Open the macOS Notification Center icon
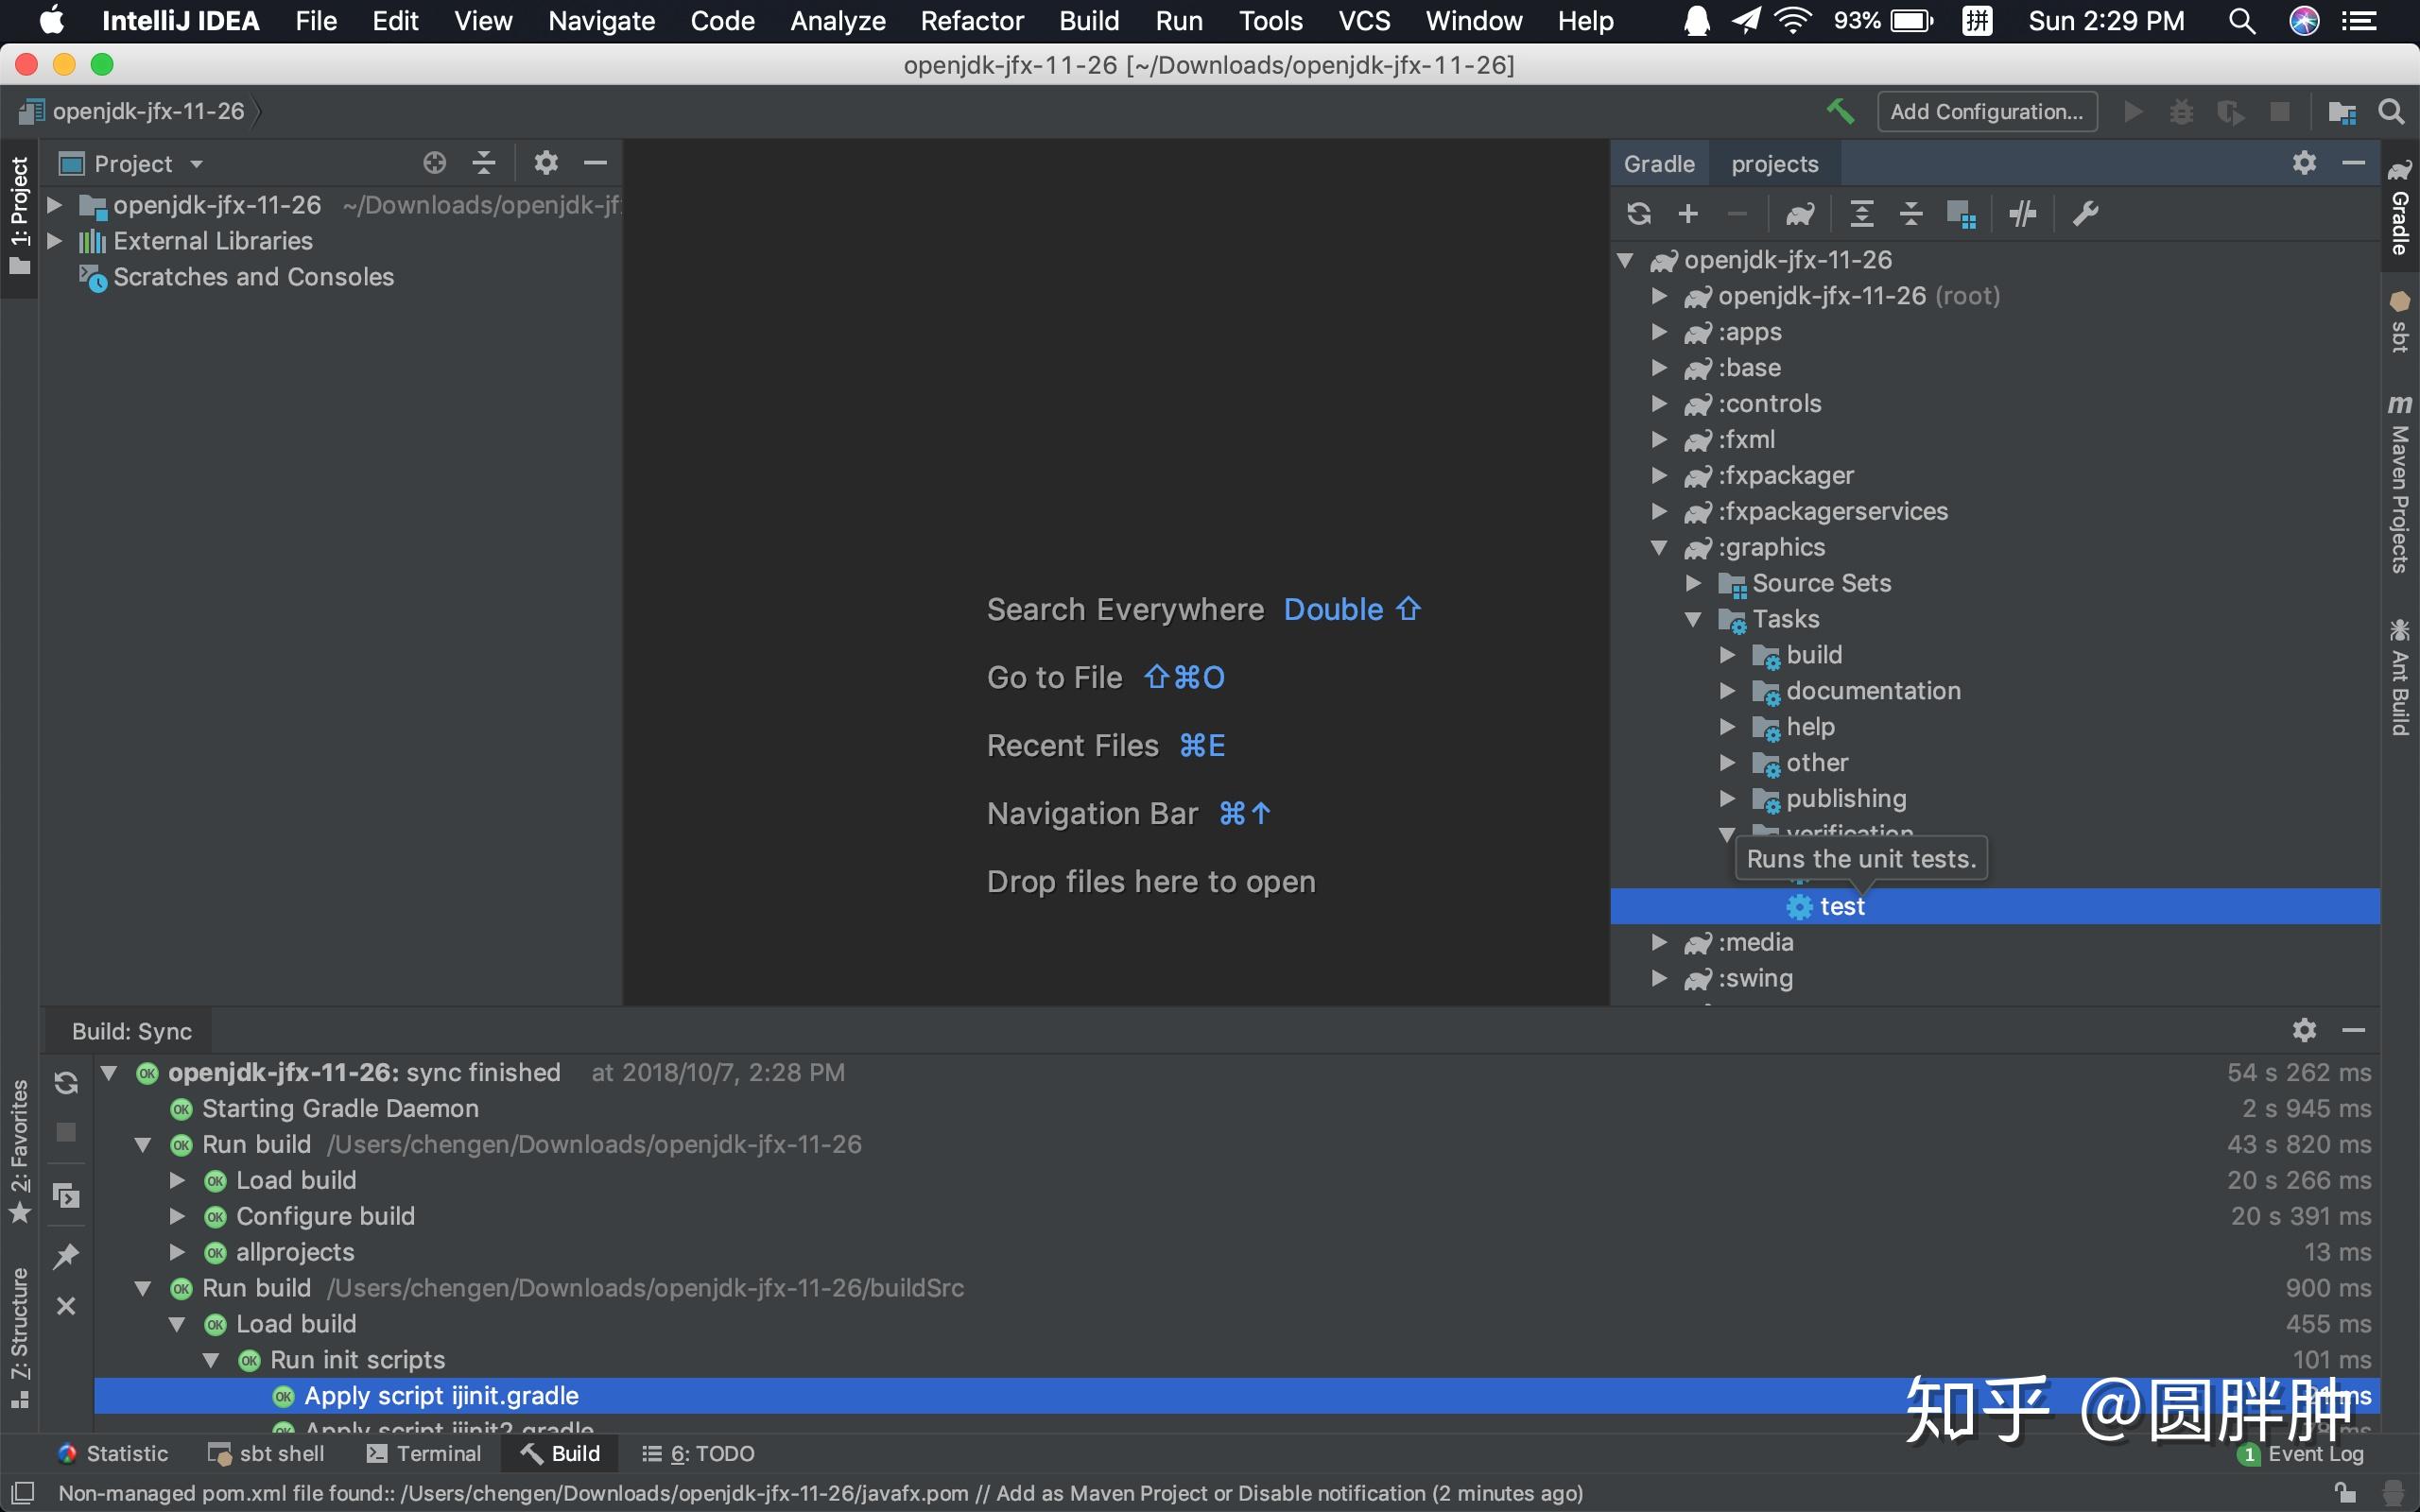 point(2360,21)
